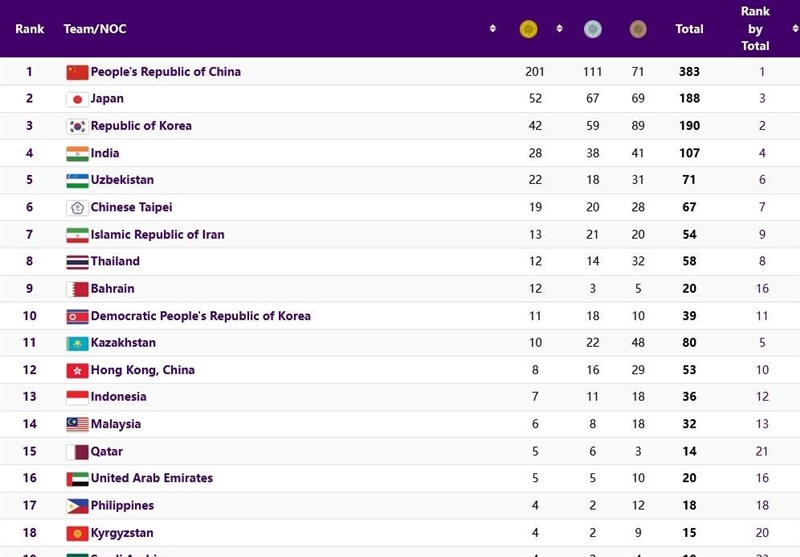Viewport: 800px width, 557px height.
Task: Click the Philippines flag icon
Action: point(77,506)
